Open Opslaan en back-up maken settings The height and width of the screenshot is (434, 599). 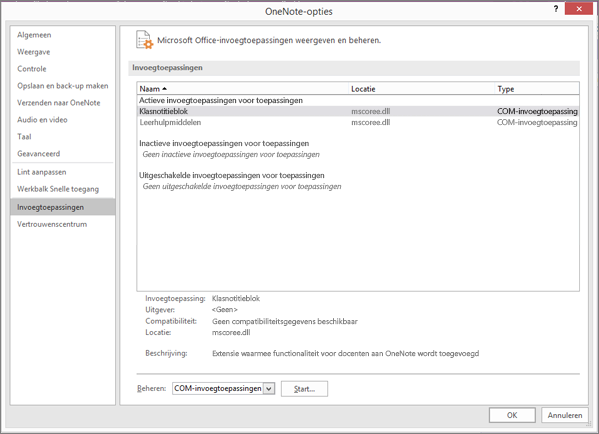(63, 86)
